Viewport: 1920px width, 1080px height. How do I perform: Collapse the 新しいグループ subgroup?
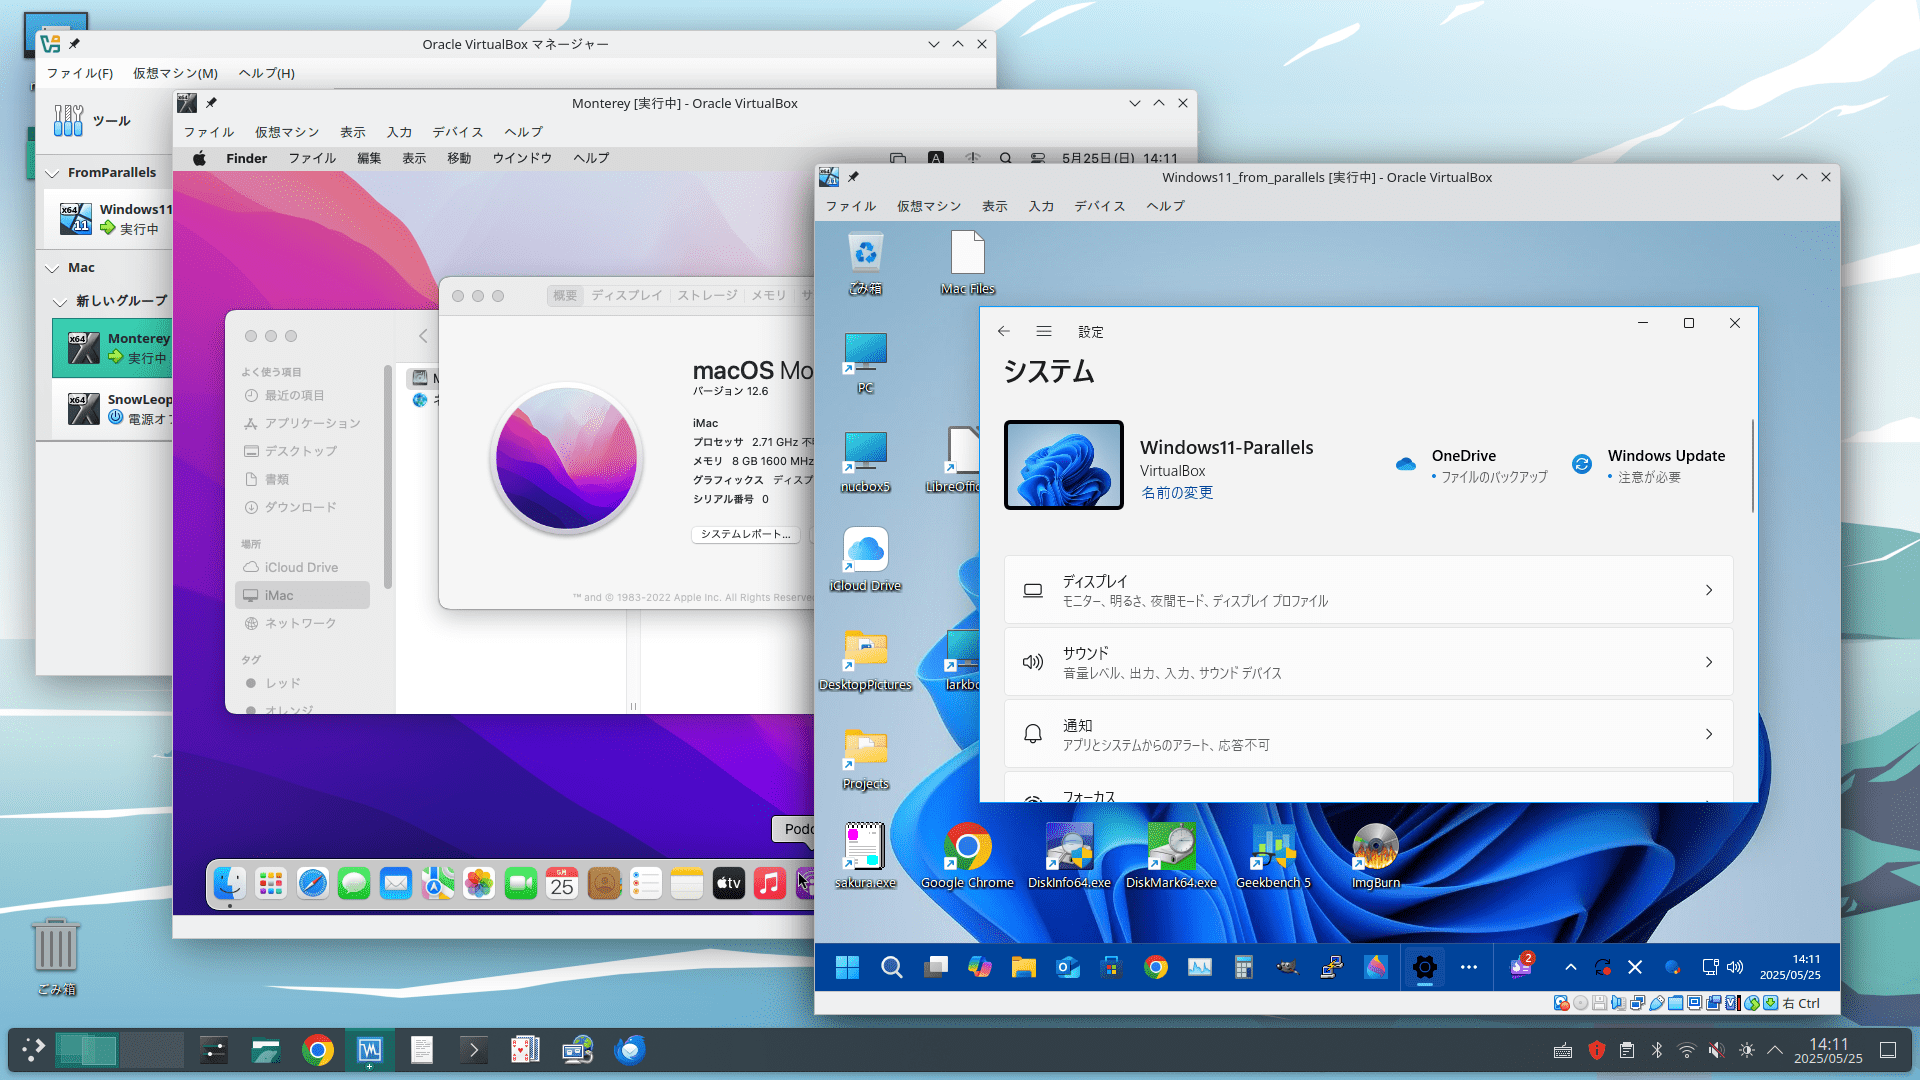point(60,301)
